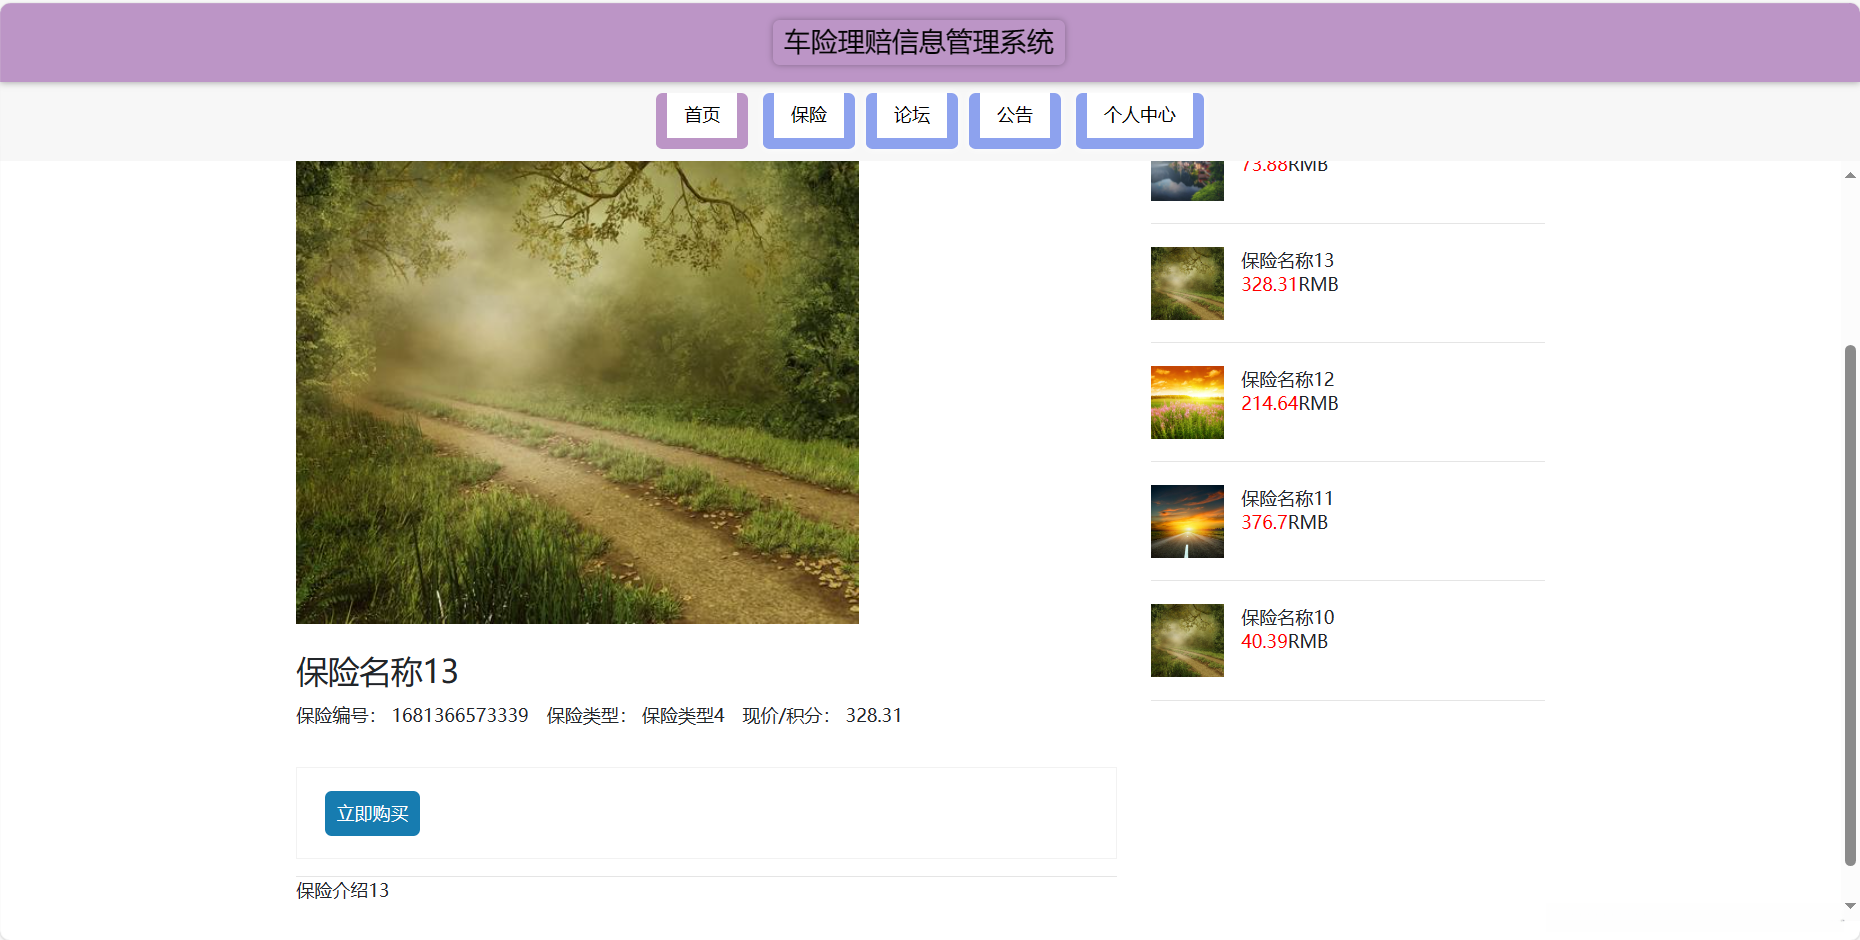Click the 车险理赔信息管理系统 site title
This screenshot has width=1860, height=940.
click(x=918, y=42)
